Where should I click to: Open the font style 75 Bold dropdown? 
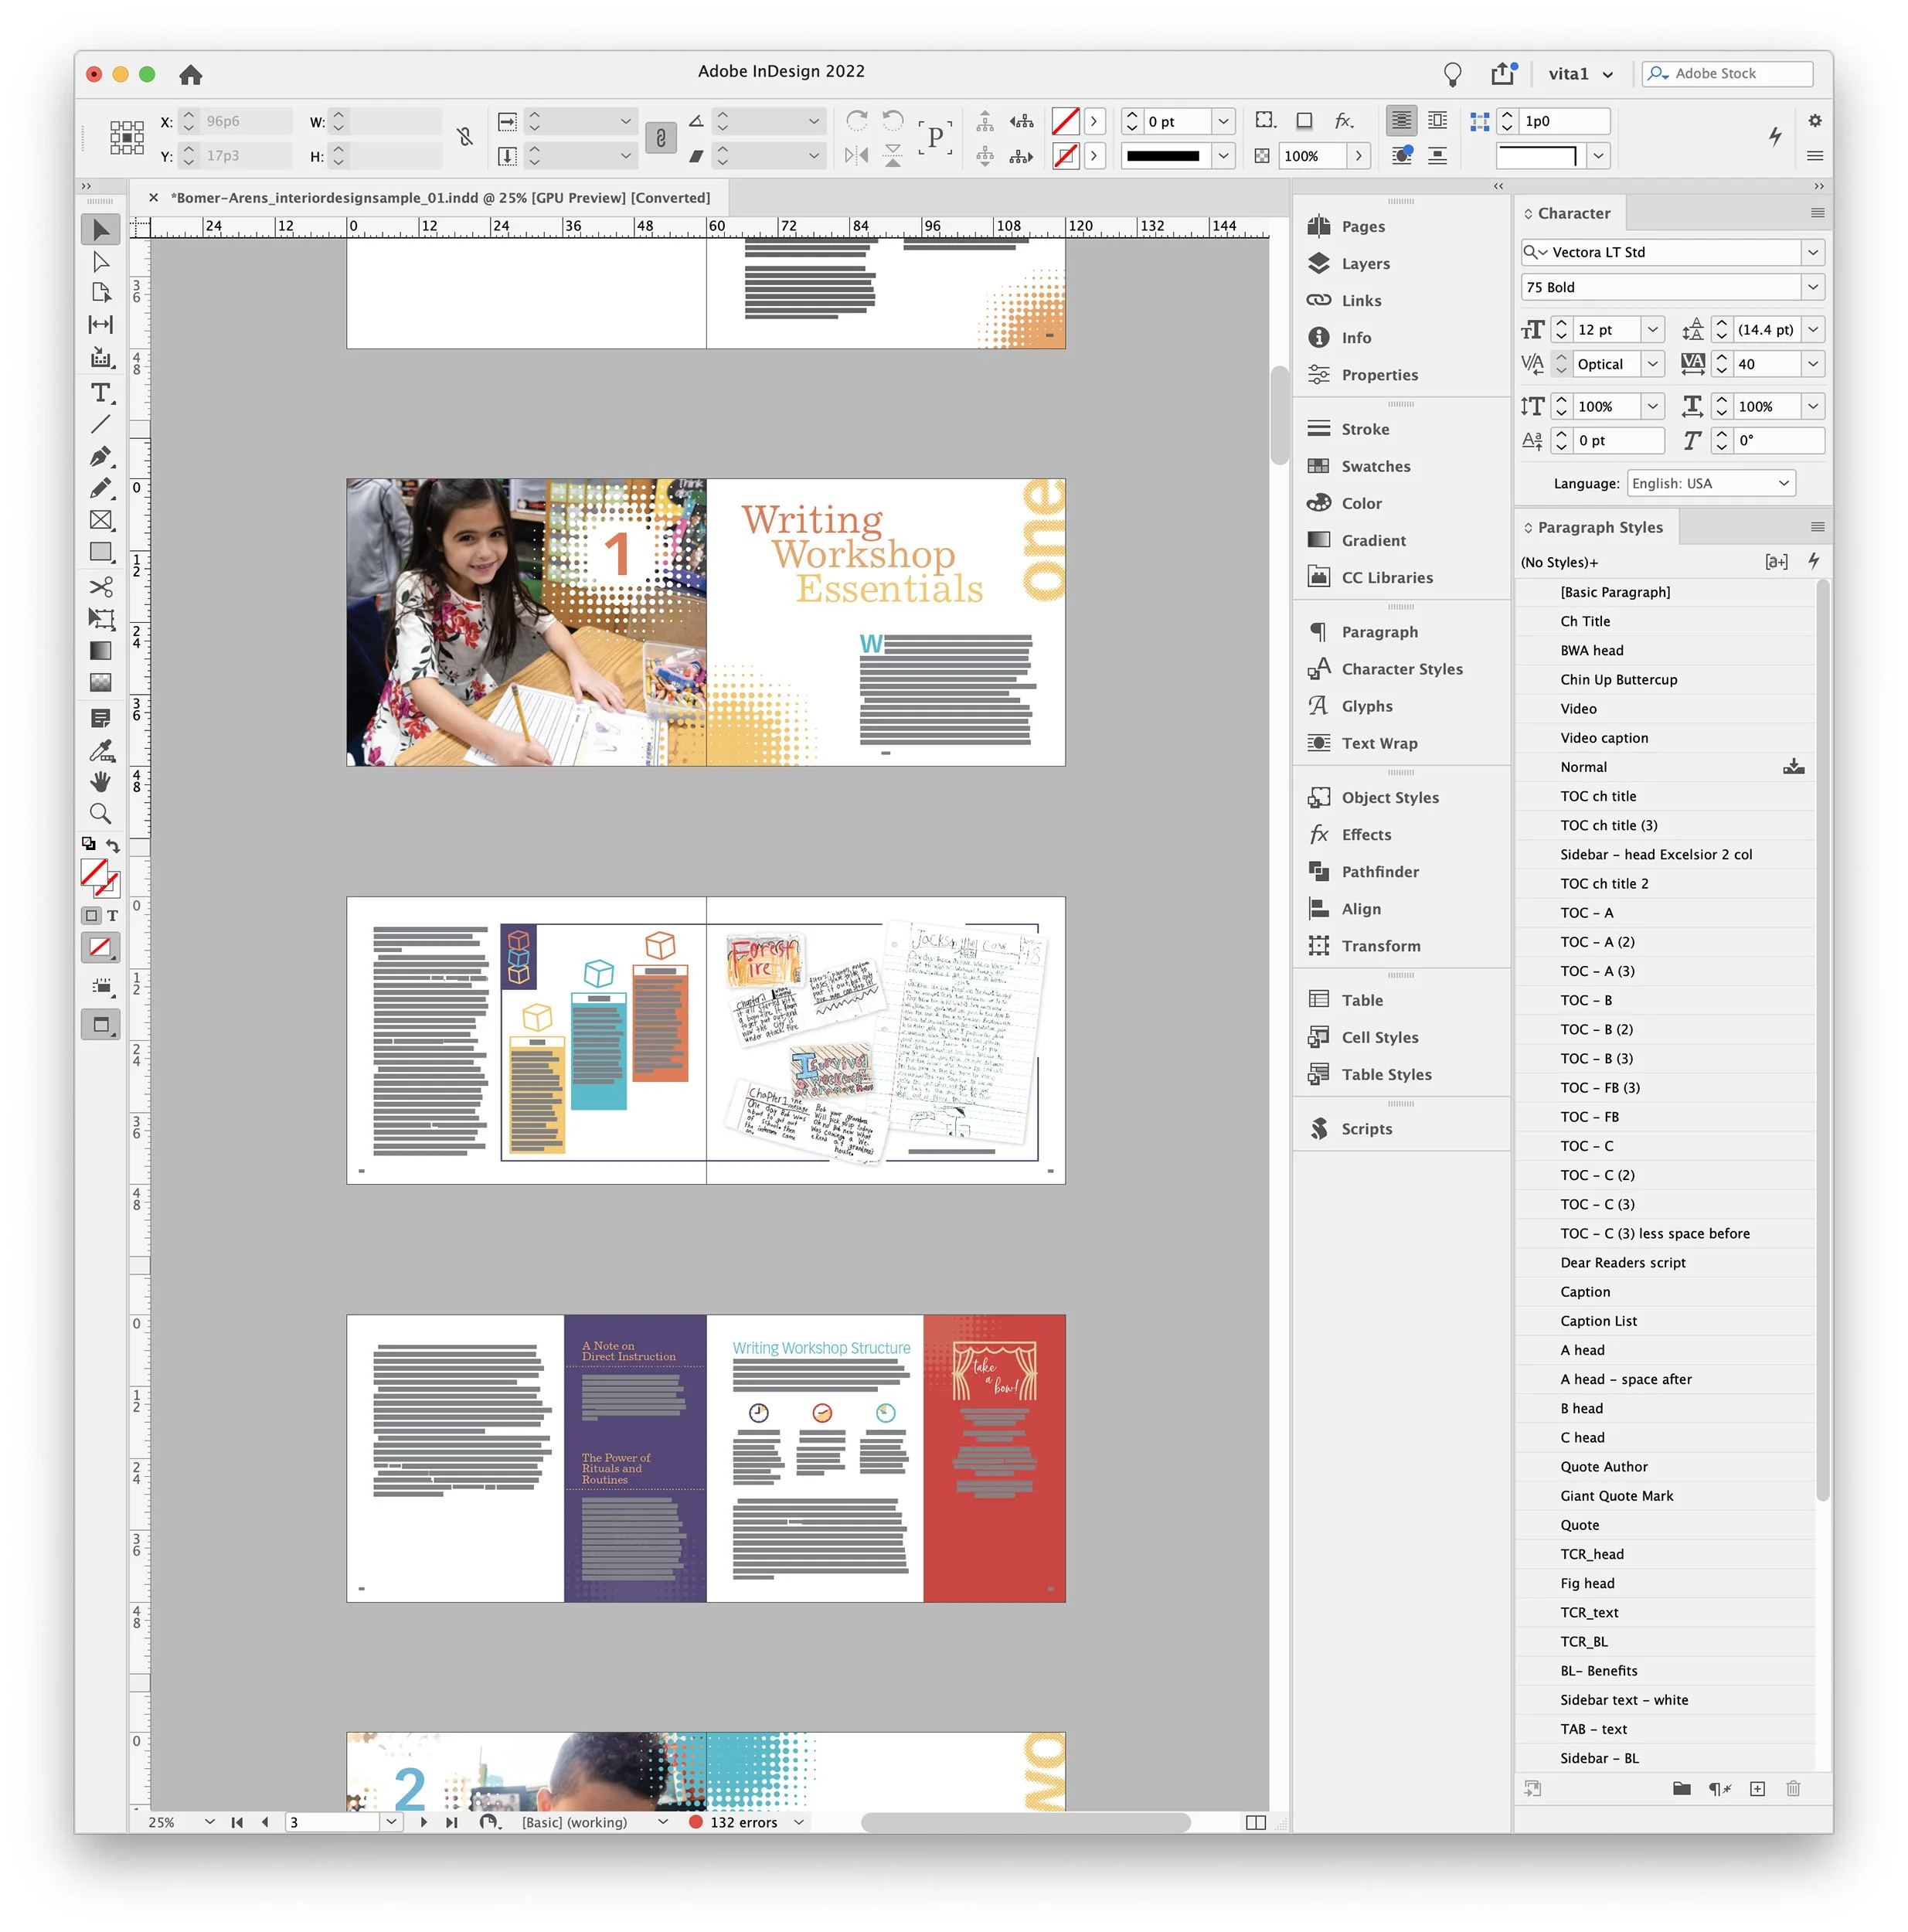[1811, 287]
